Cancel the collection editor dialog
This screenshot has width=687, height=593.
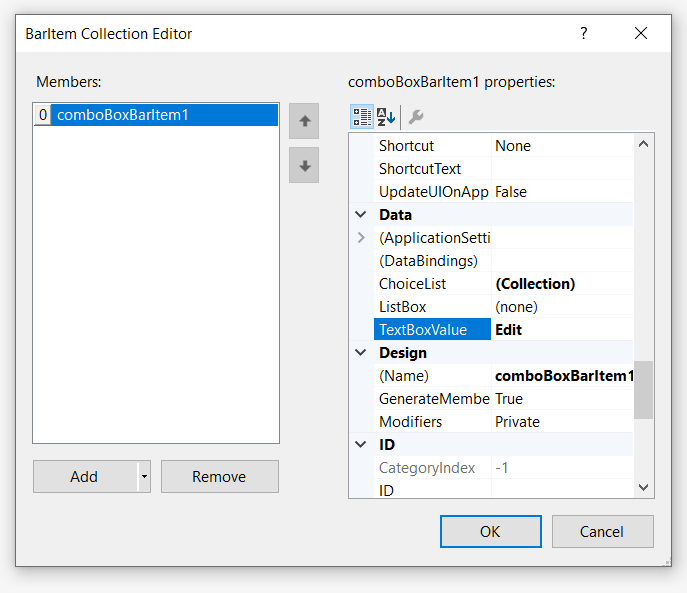pyautogui.click(x=602, y=532)
